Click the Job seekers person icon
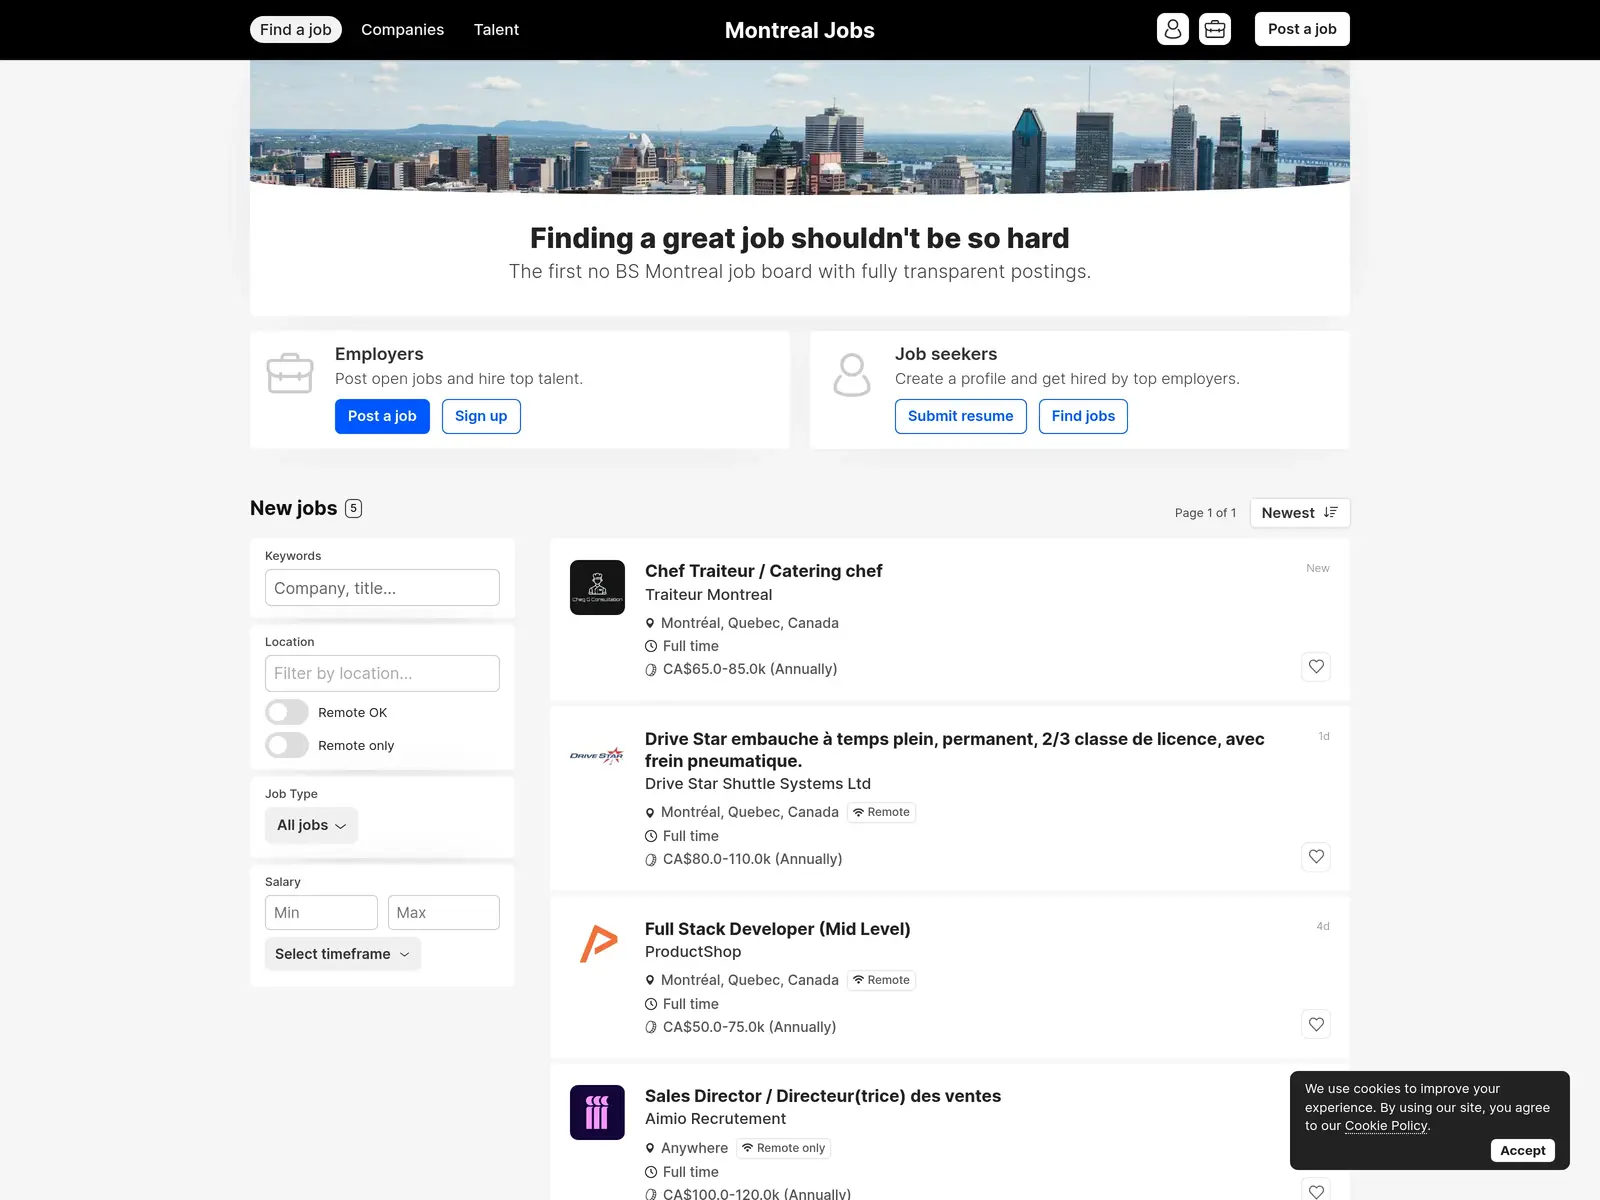This screenshot has height=1200, width=1600. click(852, 374)
